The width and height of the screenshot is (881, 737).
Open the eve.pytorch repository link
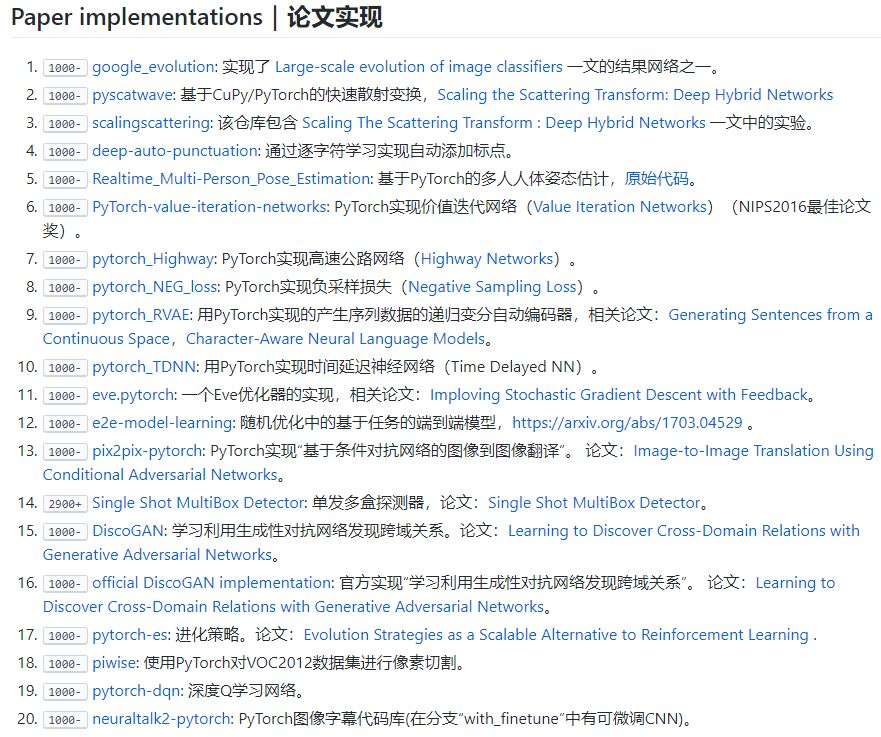[133, 395]
